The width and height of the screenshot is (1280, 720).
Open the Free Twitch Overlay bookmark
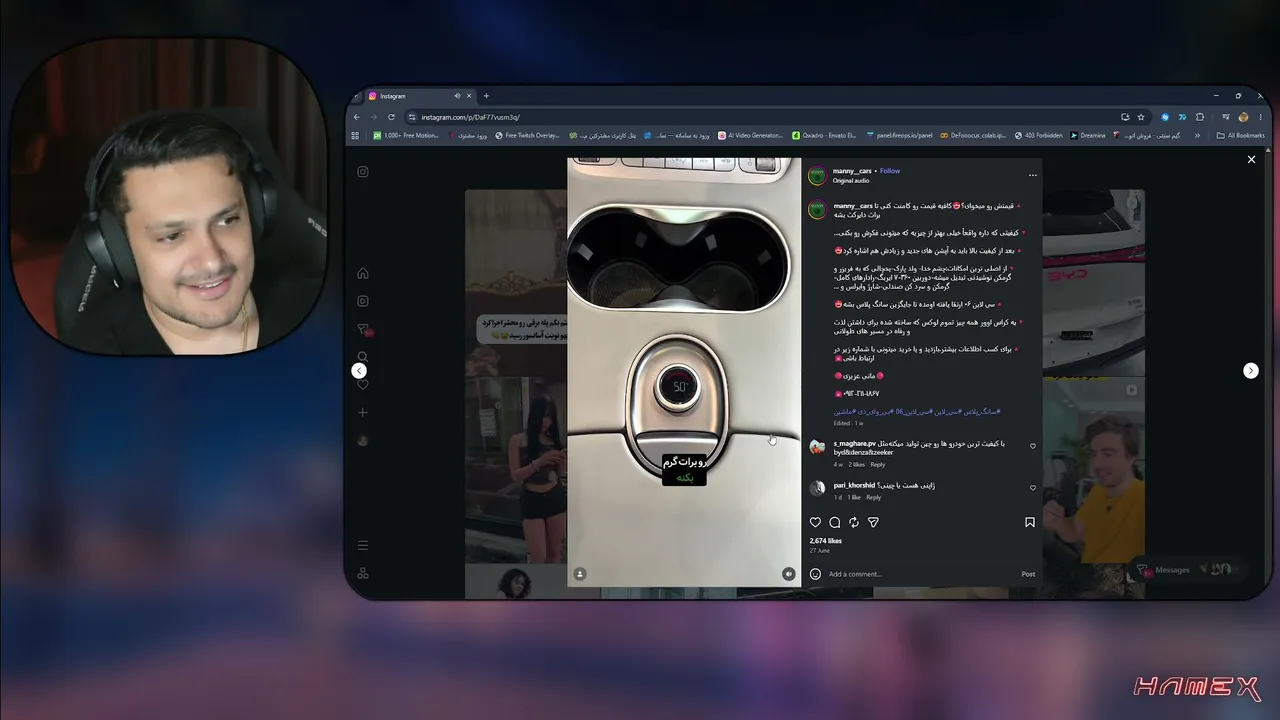pos(527,135)
